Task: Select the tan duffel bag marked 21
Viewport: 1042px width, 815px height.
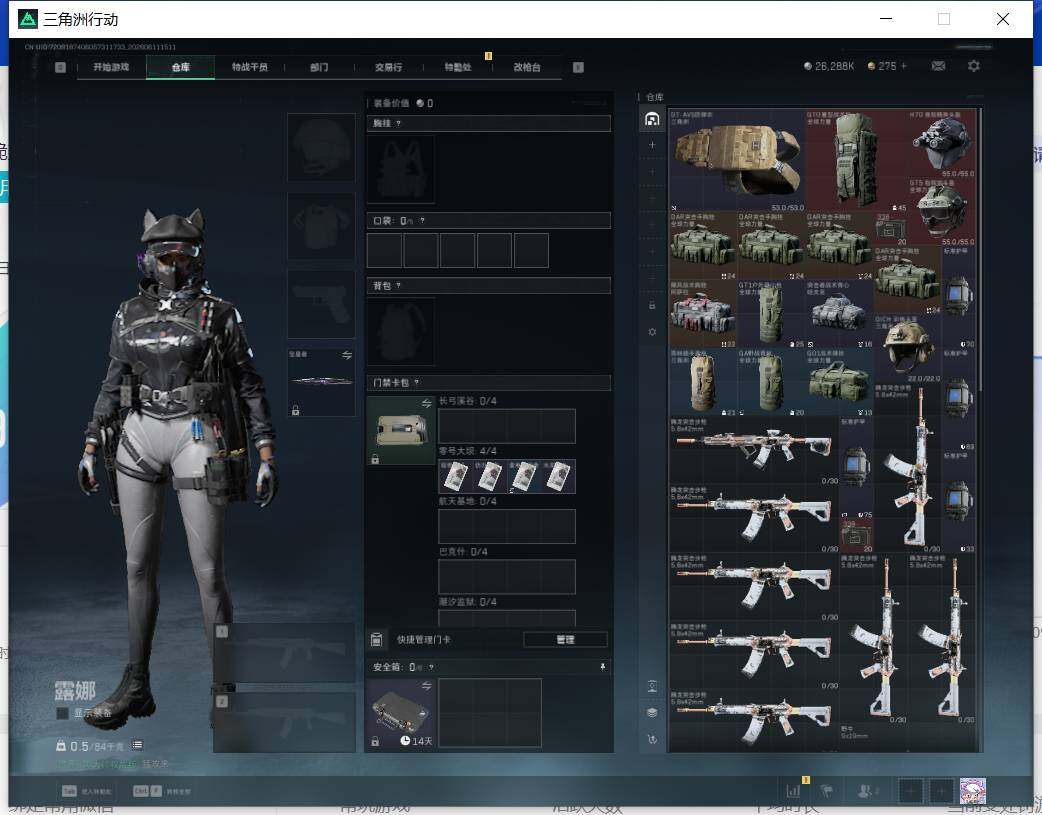Action: [703, 382]
